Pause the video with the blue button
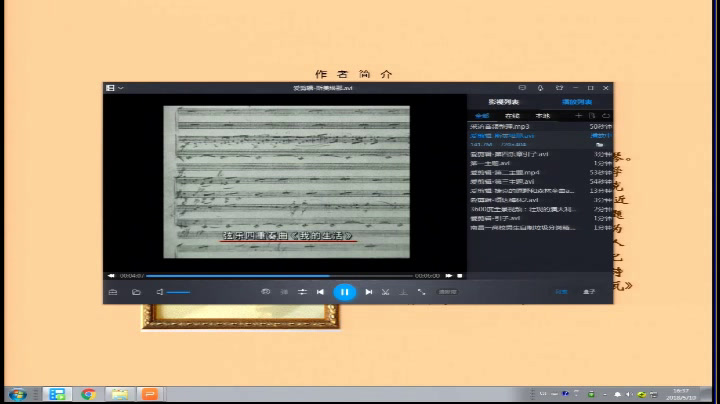The height and width of the screenshot is (404, 720). (x=344, y=292)
